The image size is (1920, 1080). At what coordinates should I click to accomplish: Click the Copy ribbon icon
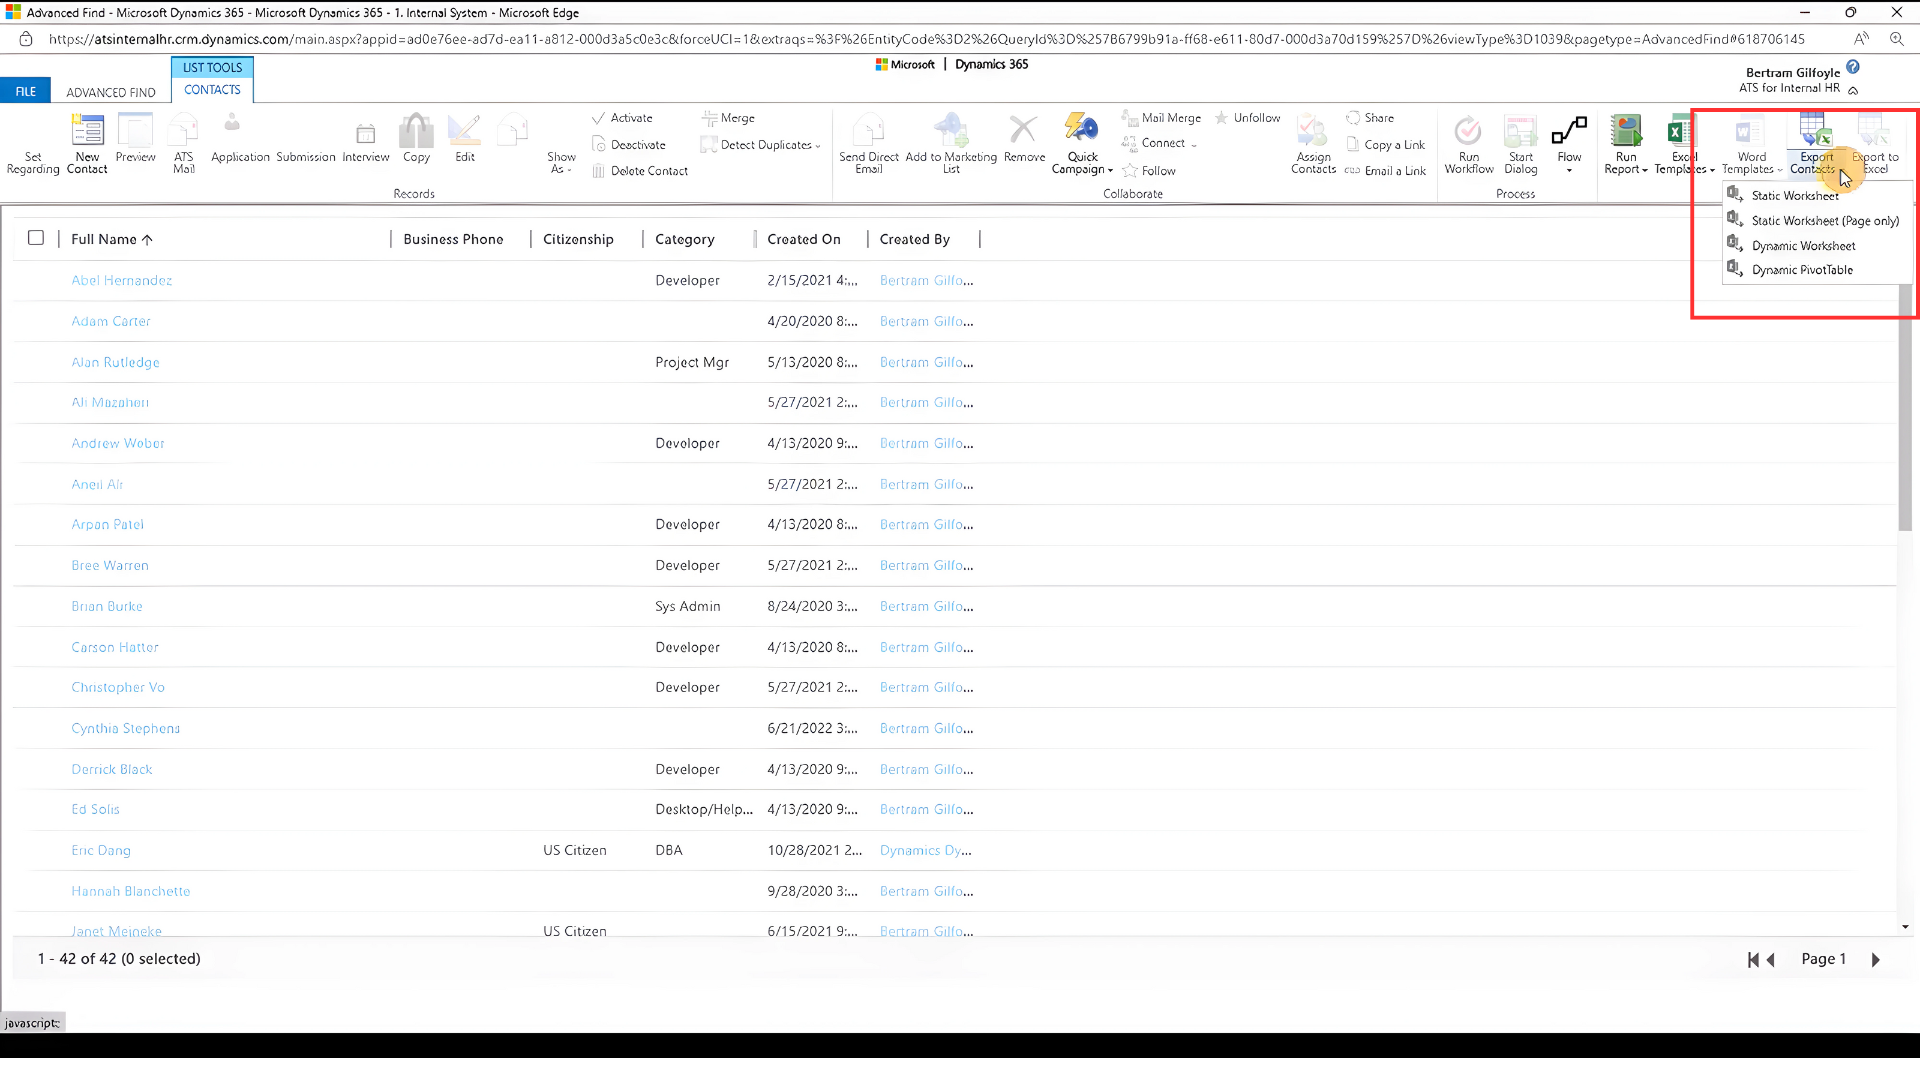click(x=416, y=140)
